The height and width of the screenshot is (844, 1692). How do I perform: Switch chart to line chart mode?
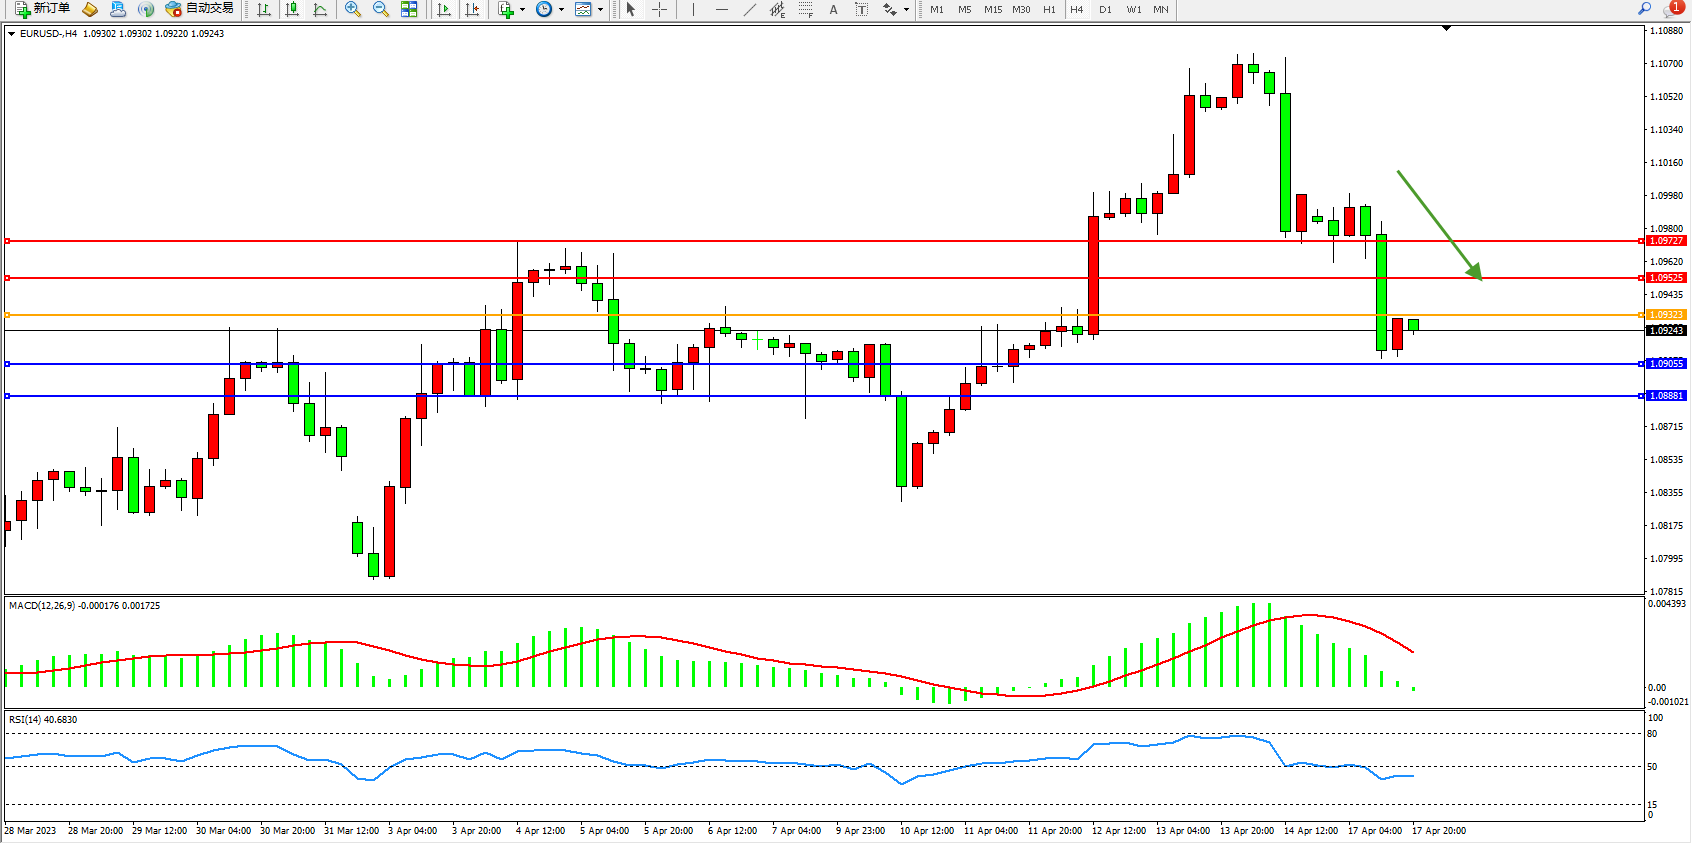point(320,9)
